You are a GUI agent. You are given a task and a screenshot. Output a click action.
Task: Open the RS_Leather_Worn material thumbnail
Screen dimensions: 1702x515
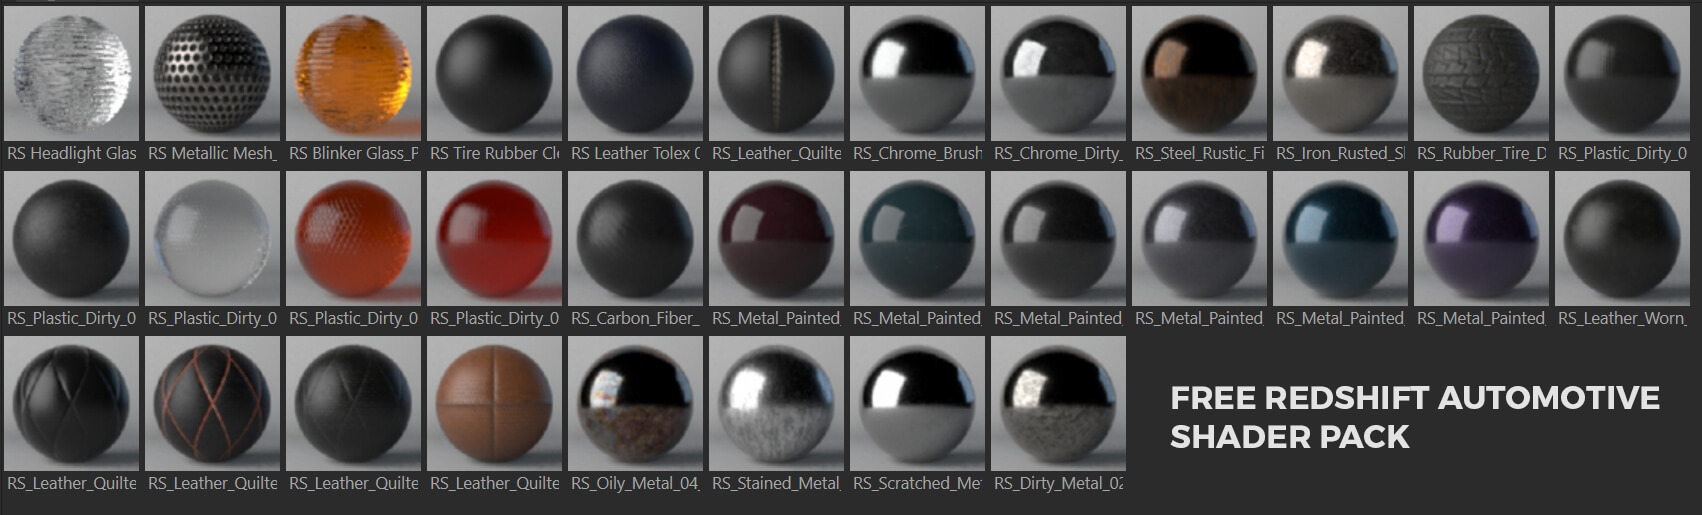click(1622, 239)
